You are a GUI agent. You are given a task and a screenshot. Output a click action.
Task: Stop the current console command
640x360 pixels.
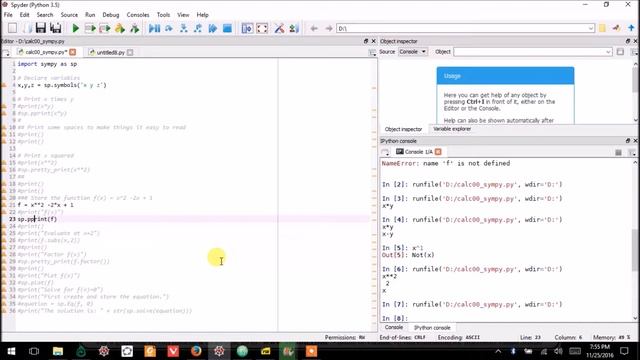(618, 152)
